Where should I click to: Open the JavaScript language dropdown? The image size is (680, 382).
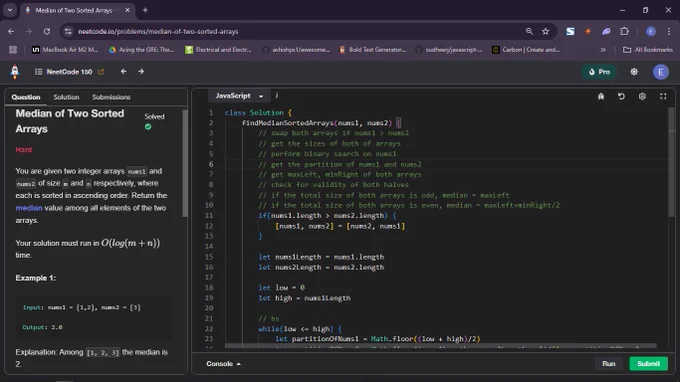pyautogui.click(x=239, y=96)
